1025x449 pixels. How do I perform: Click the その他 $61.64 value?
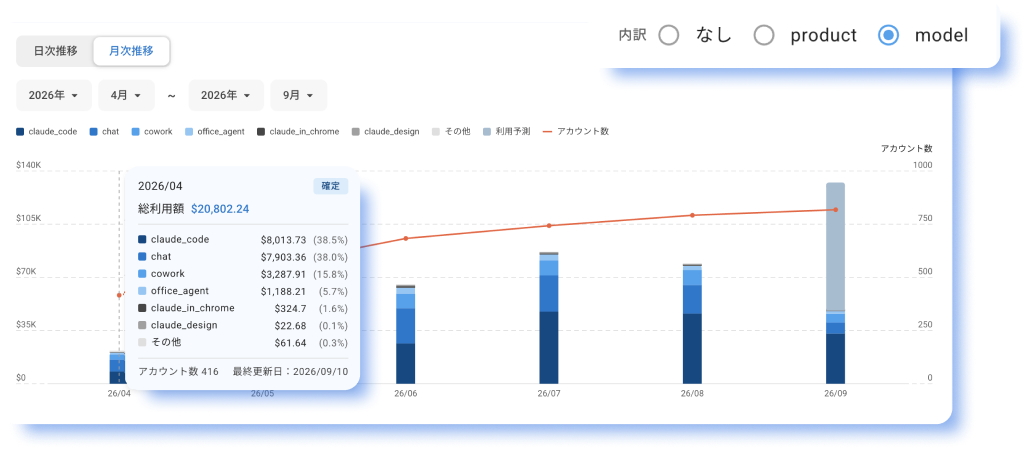tap(290, 342)
